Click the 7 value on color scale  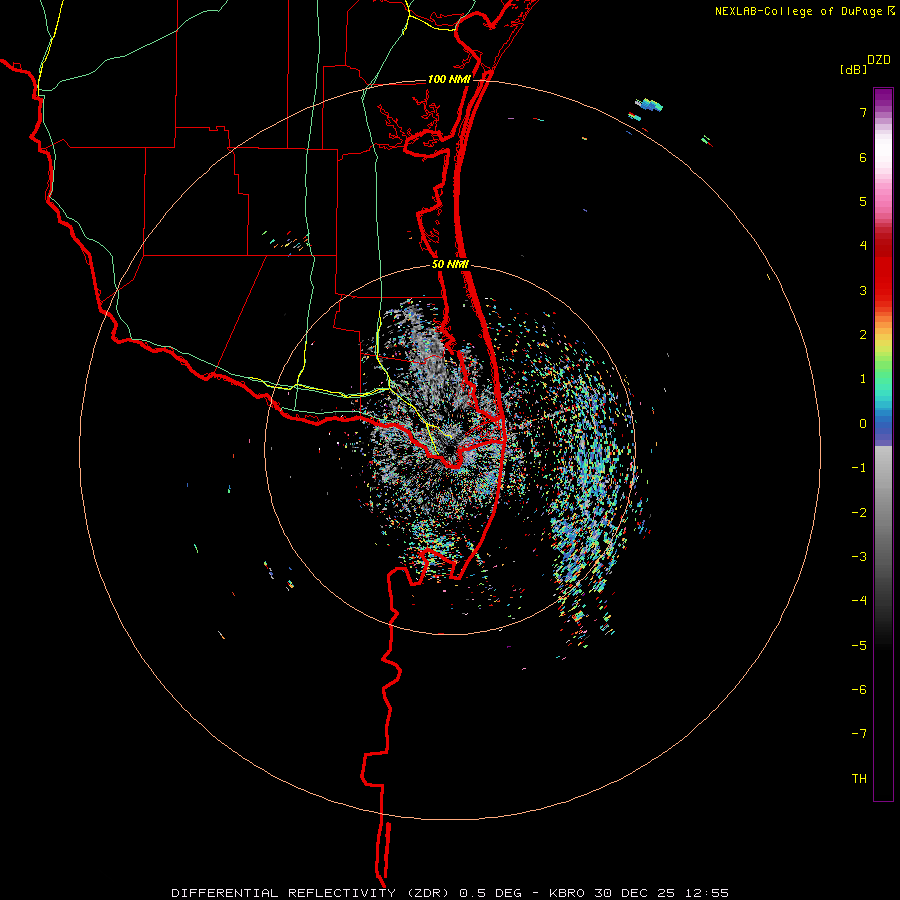click(x=863, y=112)
